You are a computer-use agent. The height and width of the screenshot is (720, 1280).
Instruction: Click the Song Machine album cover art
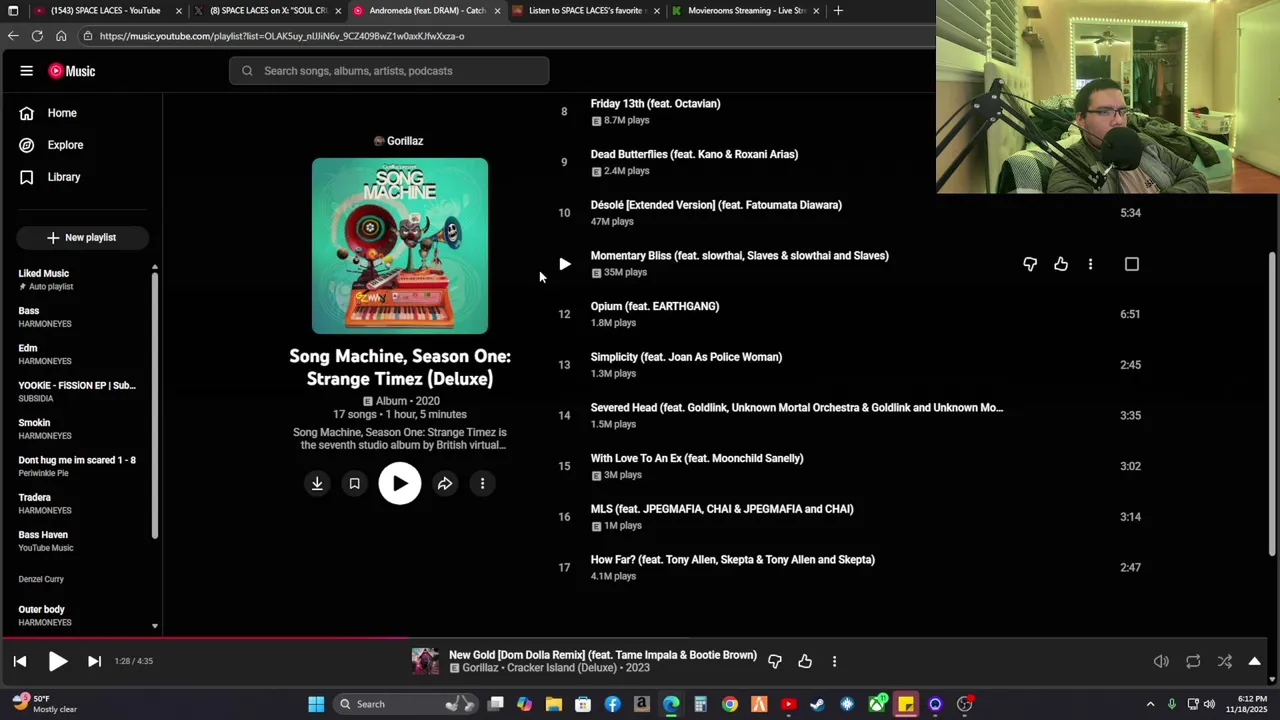[400, 246]
